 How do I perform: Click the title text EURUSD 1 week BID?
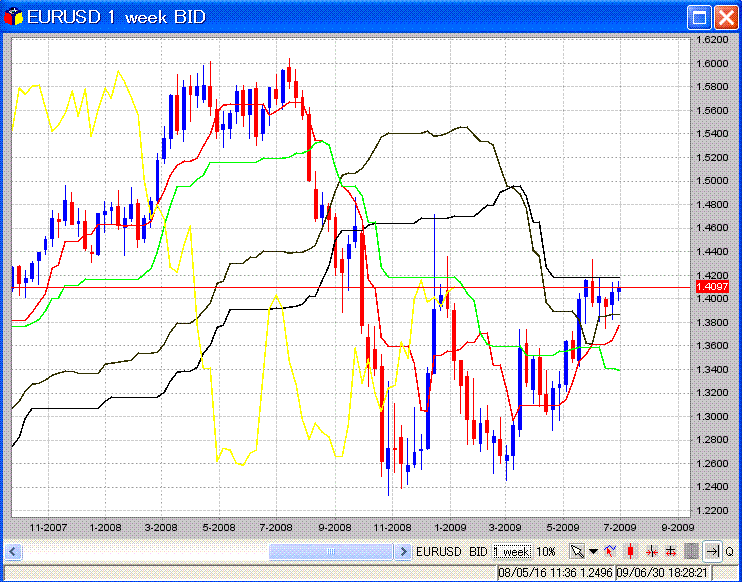pyautogui.click(x=116, y=18)
